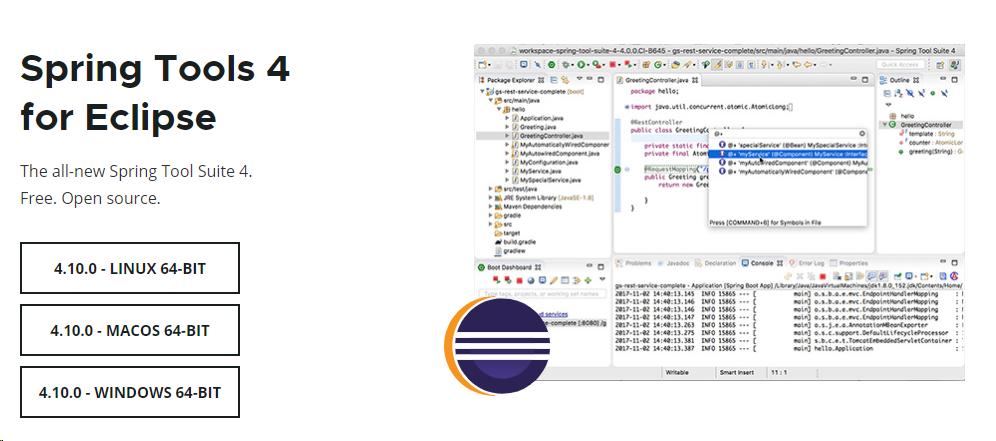Screen dimensions: 996x441
Task: Click Writable status bar entry
Action: point(676,372)
